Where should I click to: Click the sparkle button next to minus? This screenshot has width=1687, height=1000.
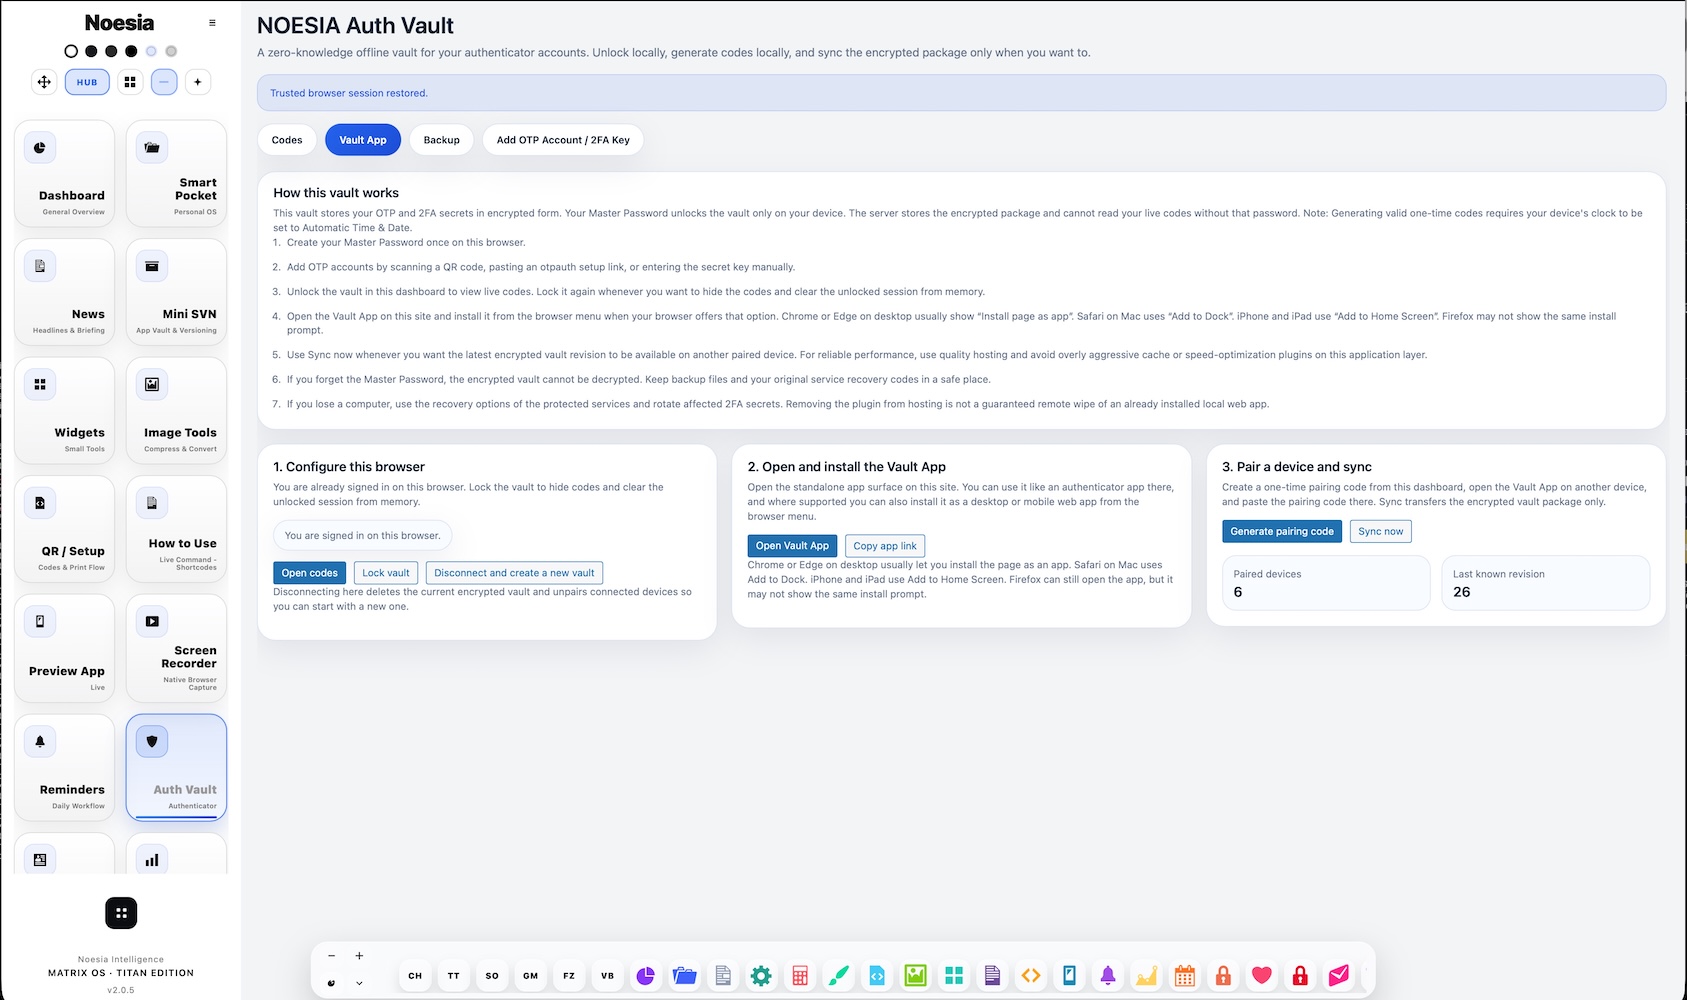tap(198, 82)
